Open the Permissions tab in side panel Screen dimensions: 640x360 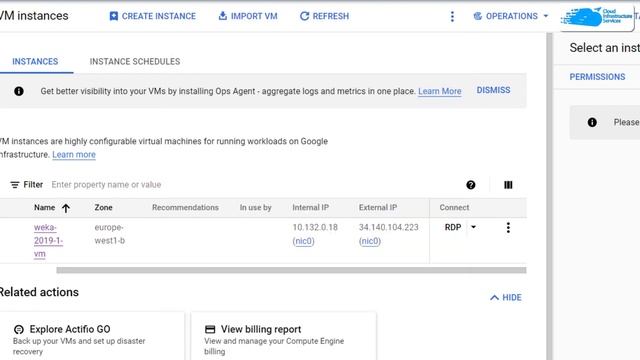click(597, 77)
